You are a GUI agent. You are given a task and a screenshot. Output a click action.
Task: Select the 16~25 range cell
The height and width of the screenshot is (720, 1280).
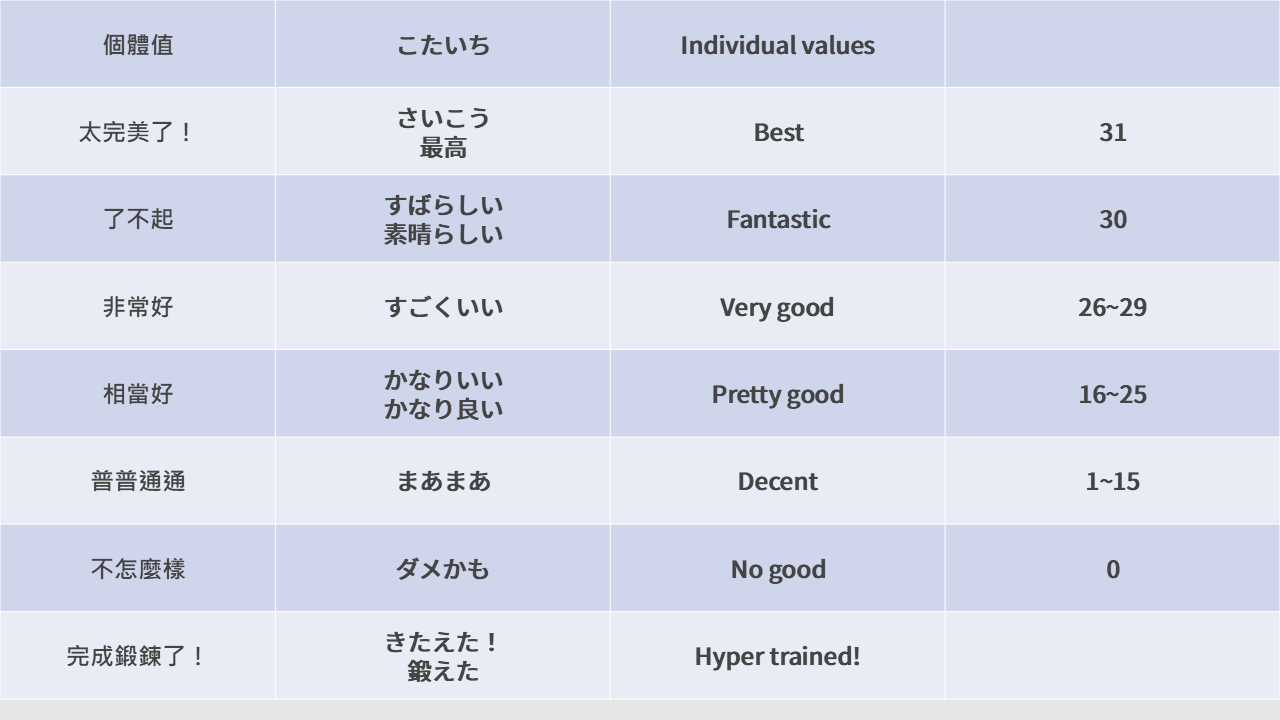[1112, 394]
